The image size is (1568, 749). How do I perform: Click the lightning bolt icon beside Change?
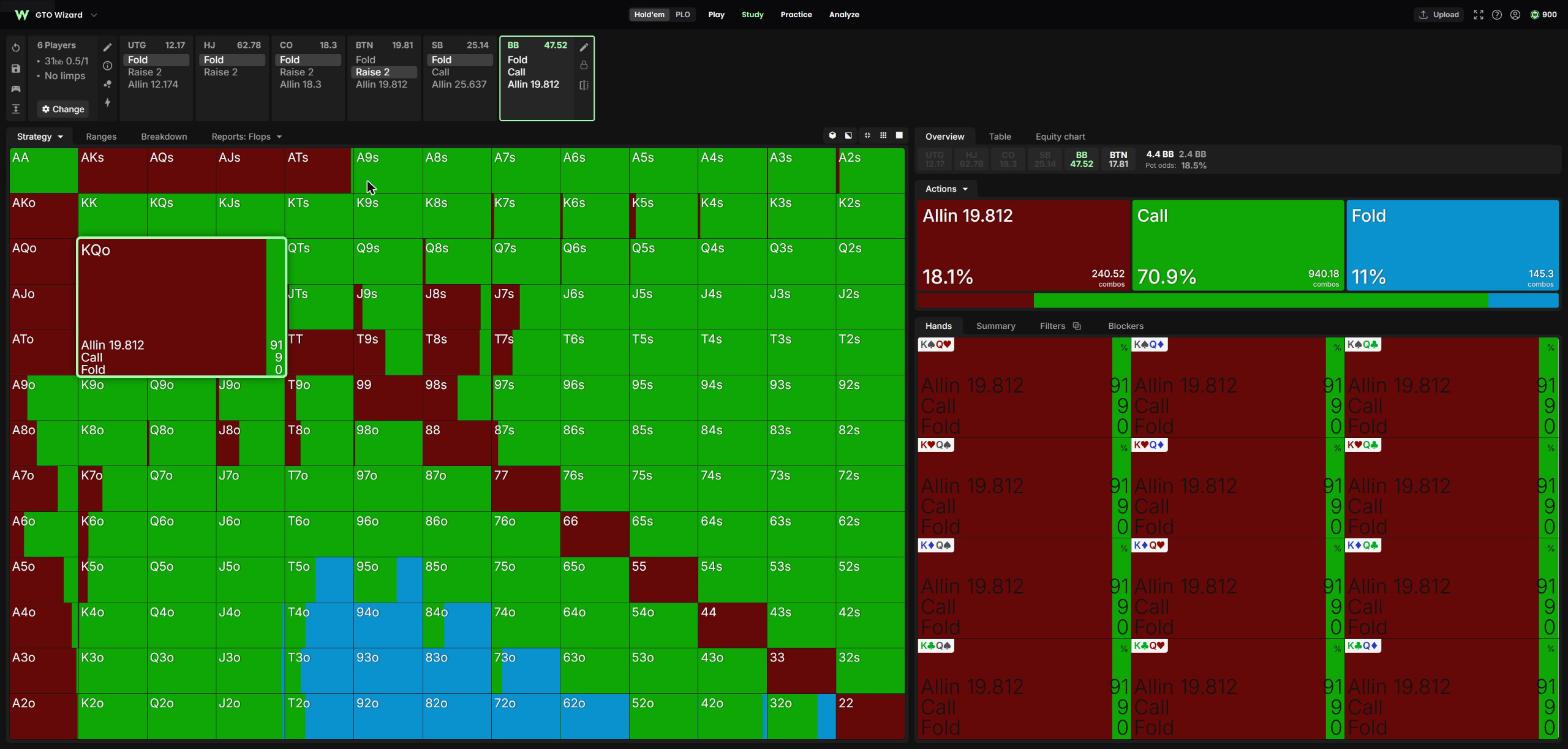pos(107,103)
